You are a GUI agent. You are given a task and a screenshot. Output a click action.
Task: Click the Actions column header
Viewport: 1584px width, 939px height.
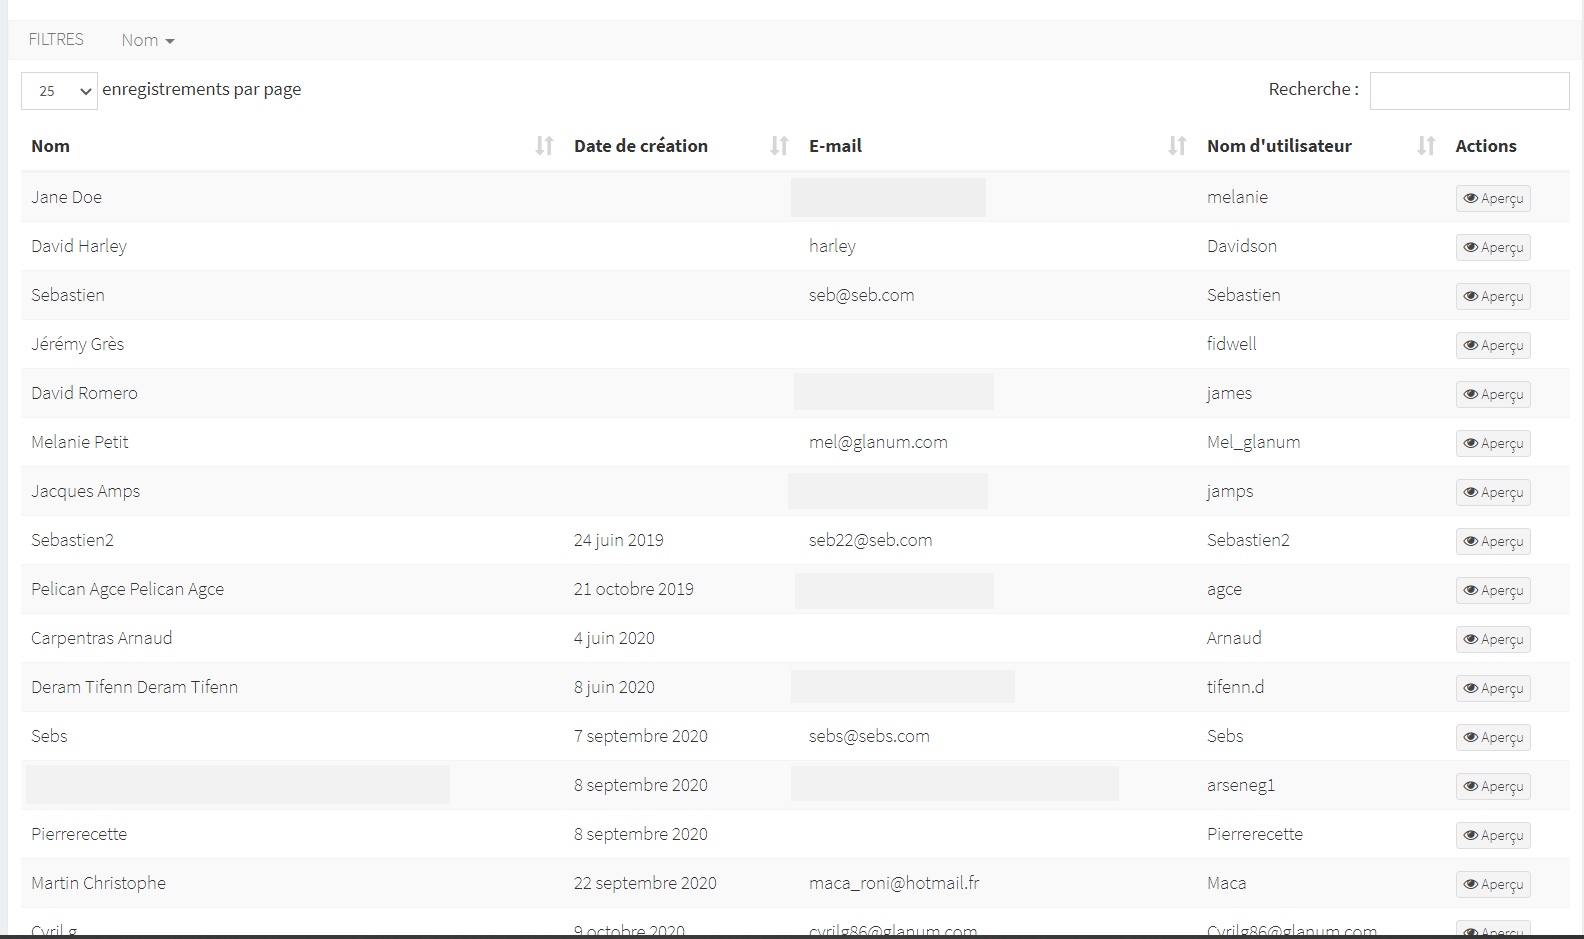(x=1485, y=146)
